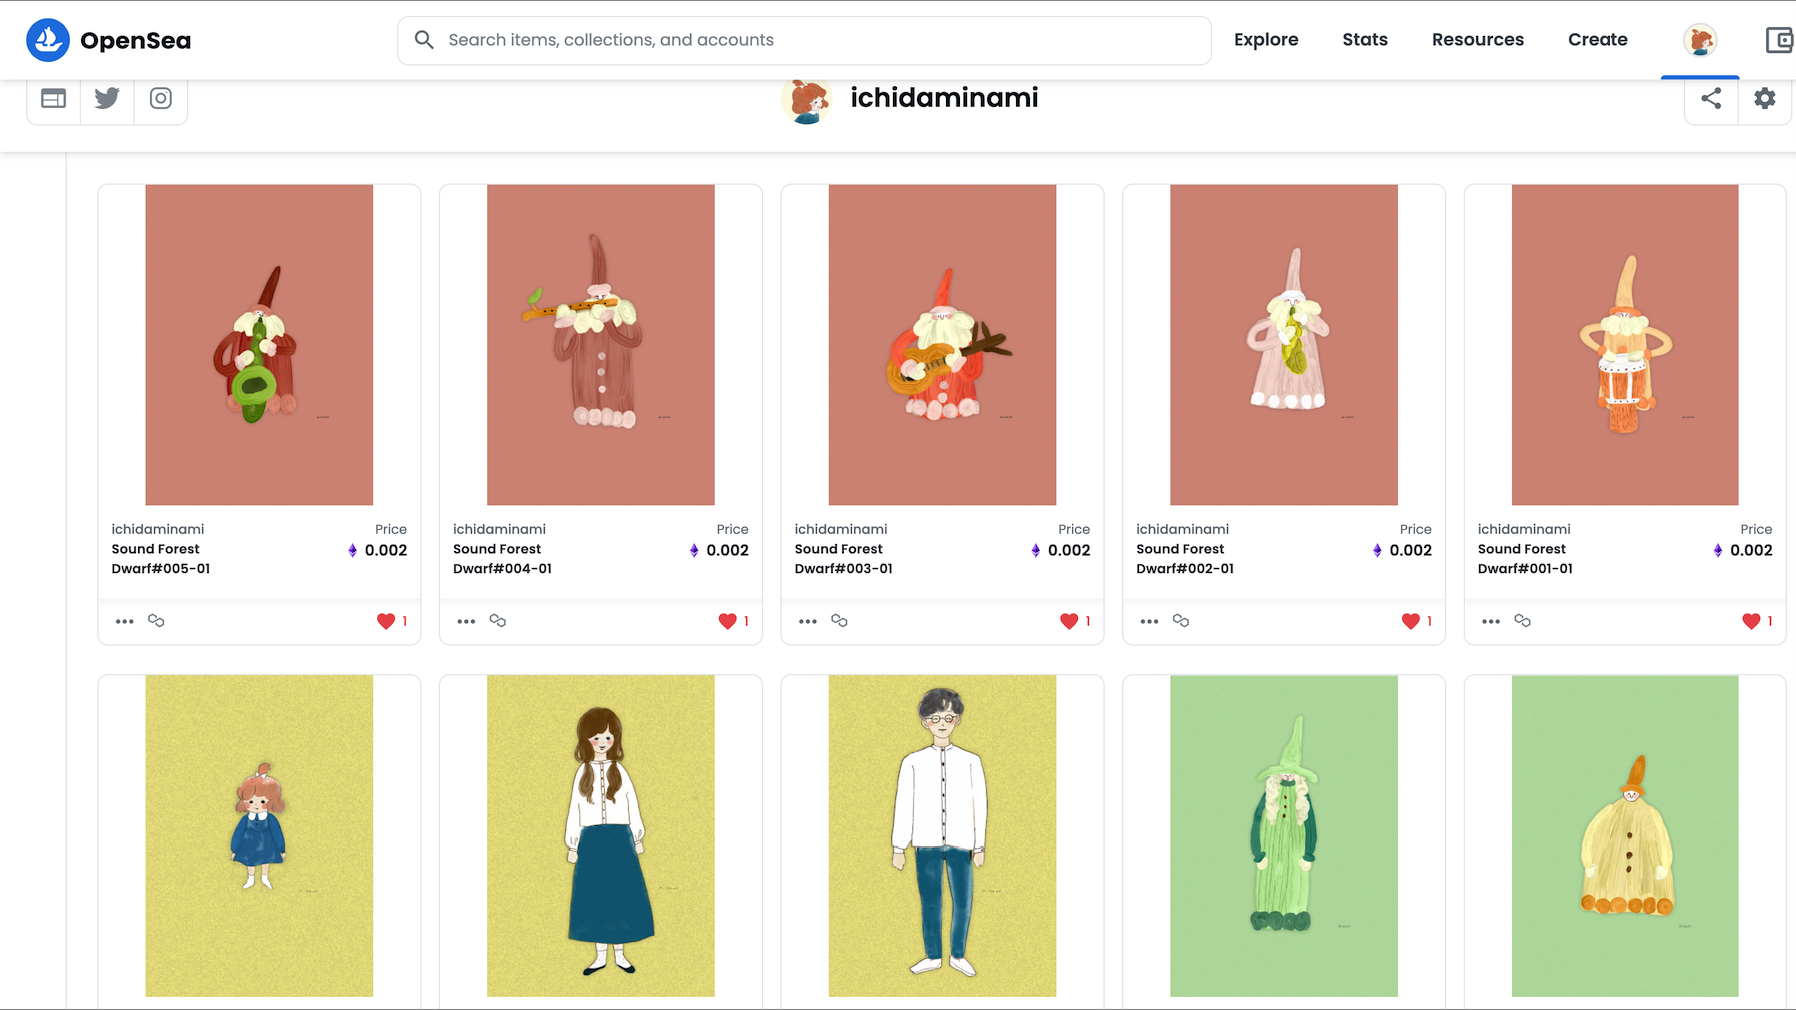
Task: Open more options for Dwarf#003-01
Action: point(808,621)
